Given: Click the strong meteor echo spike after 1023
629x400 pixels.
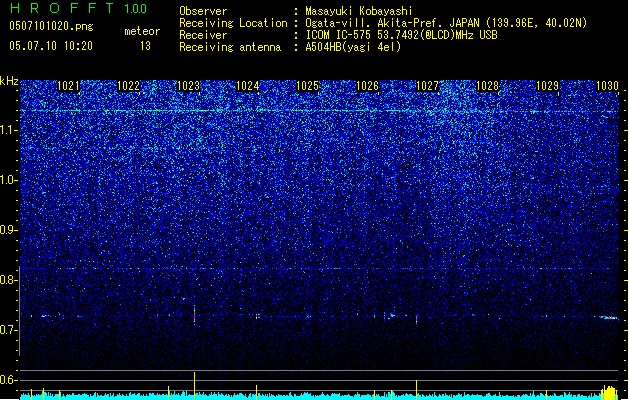Looking at the screenshot, I should click(x=195, y=315).
